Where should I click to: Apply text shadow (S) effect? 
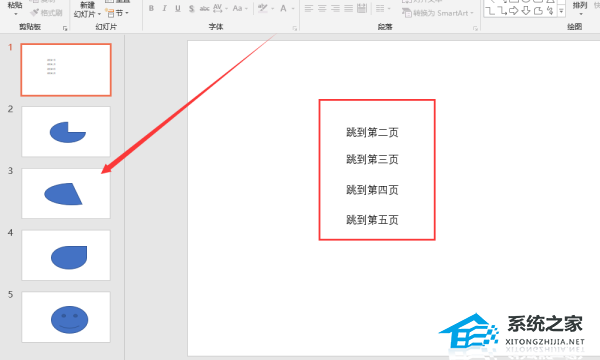[x=191, y=8]
